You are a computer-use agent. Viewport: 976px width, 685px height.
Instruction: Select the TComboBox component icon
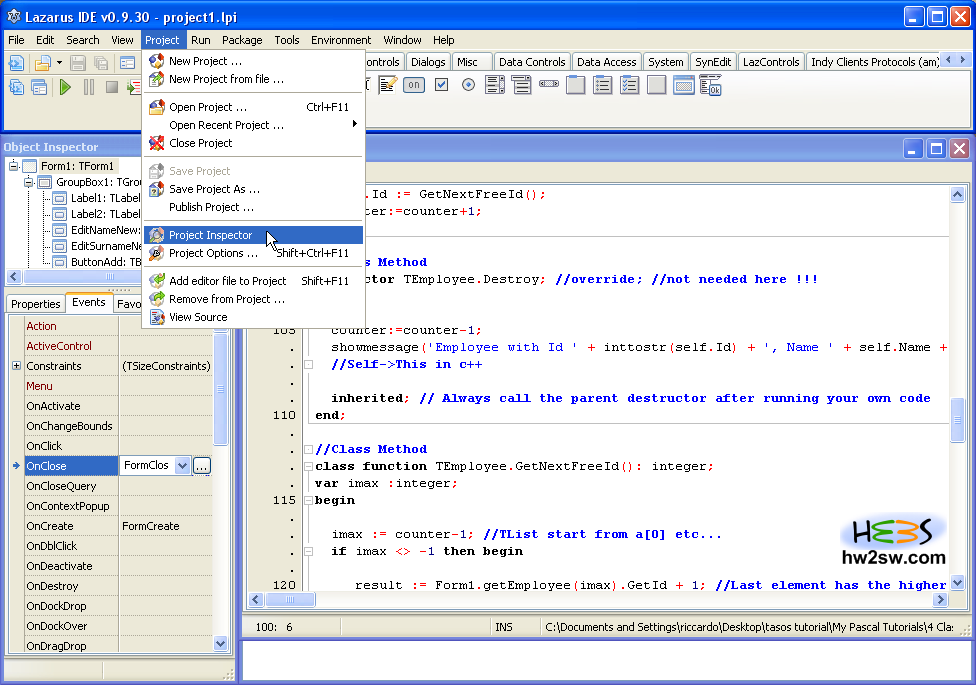click(522, 85)
